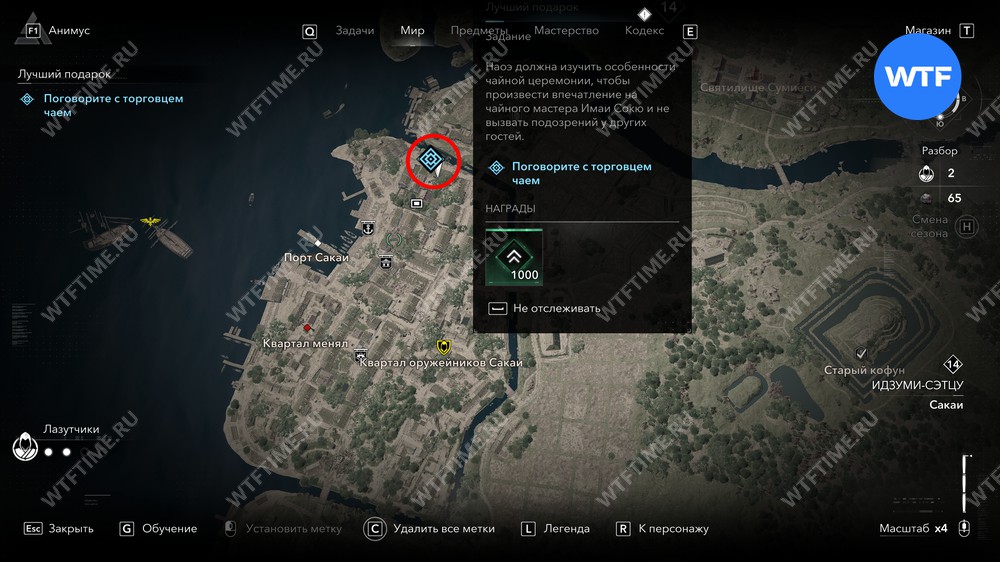Switch to the Кодекс tab
The image size is (1000, 562).
point(644,30)
